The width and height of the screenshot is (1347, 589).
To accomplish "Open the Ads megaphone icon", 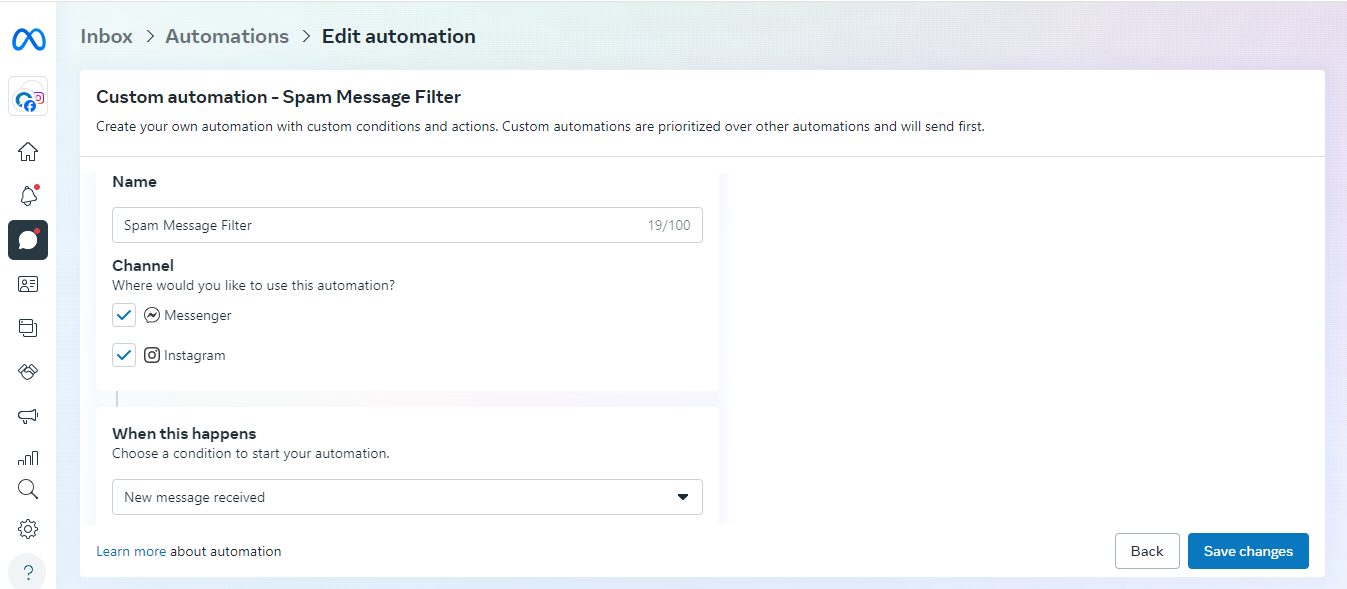I will pyautogui.click(x=28, y=416).
